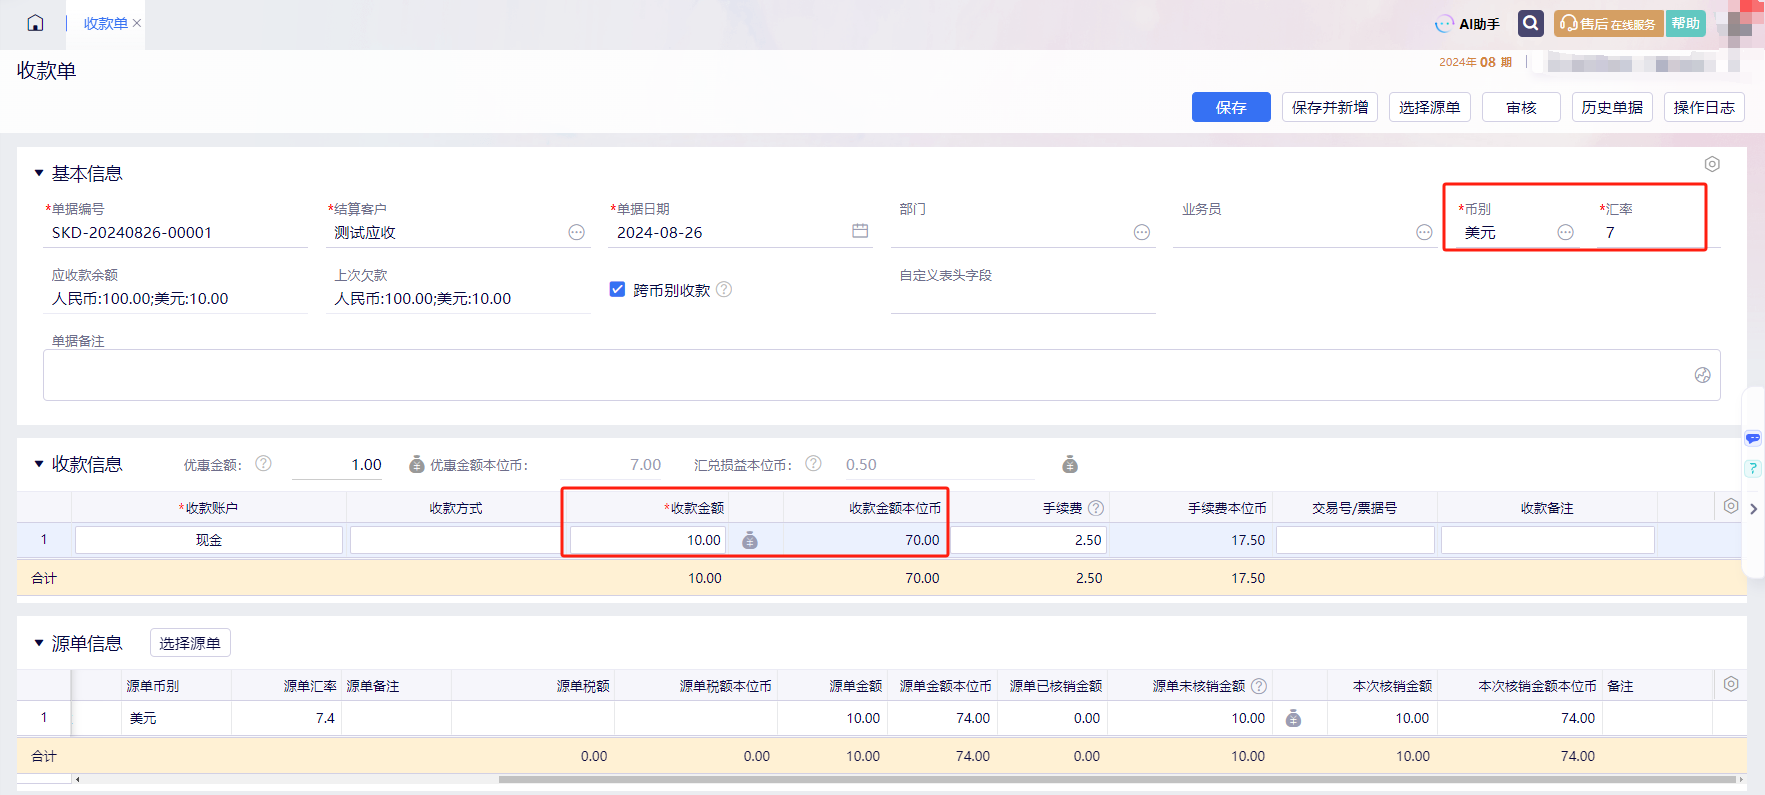Click the 保存 button

[1231, 107]
